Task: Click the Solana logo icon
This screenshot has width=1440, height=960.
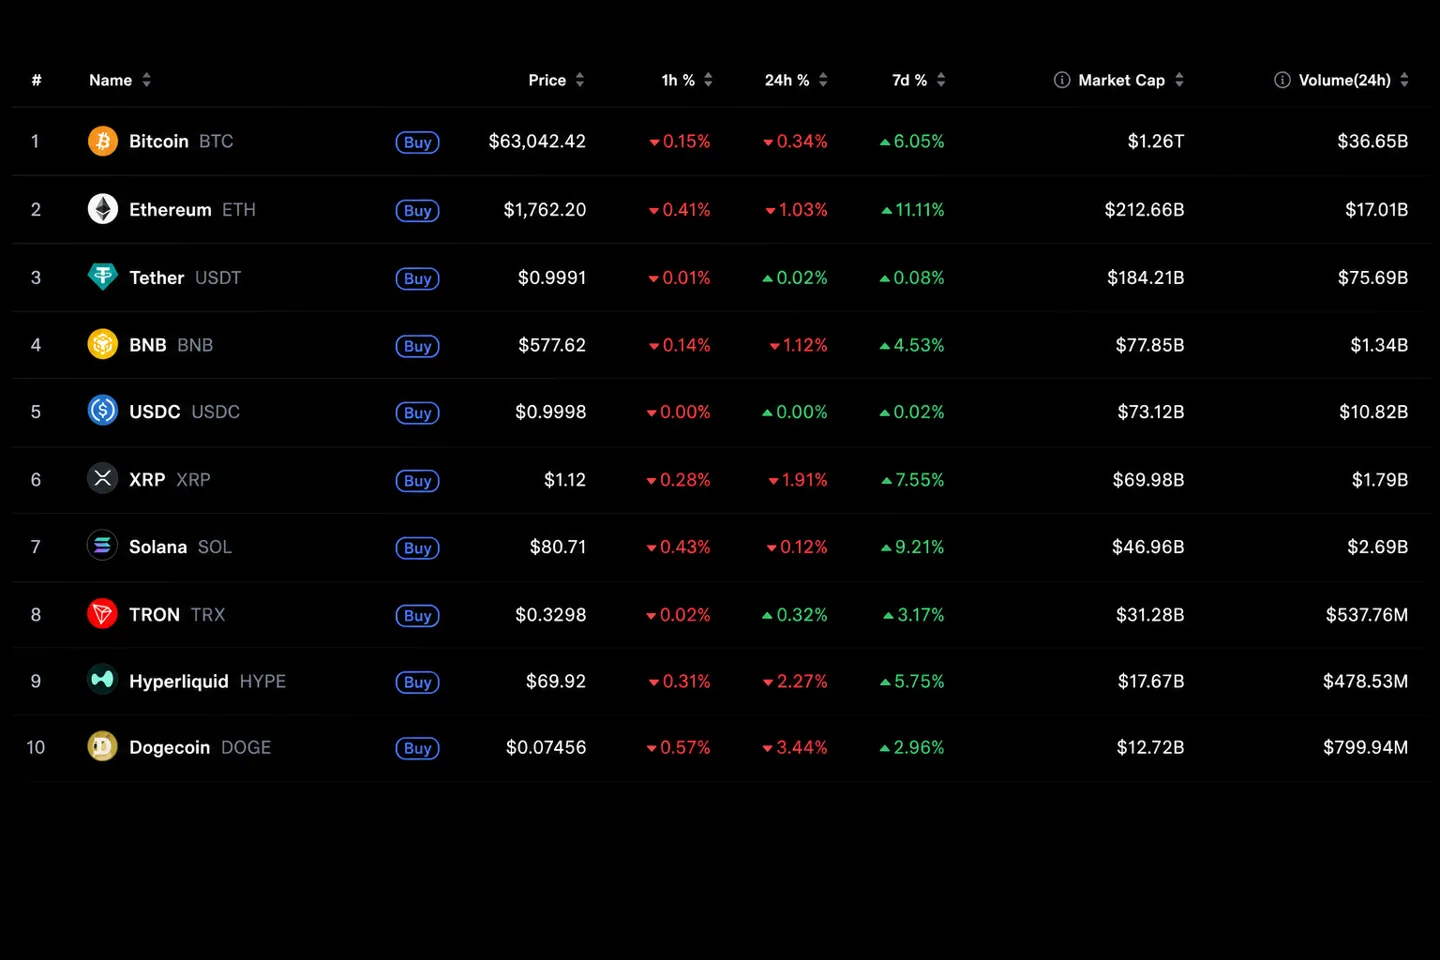Action: tap(102, 546)
